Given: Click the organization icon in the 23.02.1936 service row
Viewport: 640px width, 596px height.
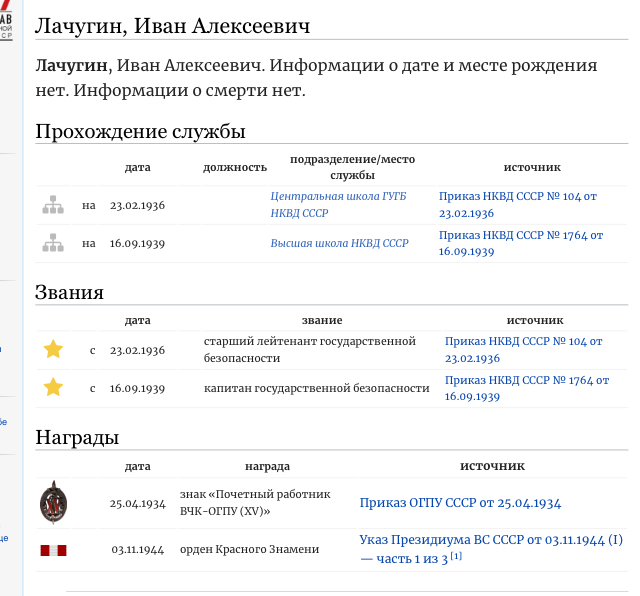Looking at the screenshot, I should (x=53, y=205).
